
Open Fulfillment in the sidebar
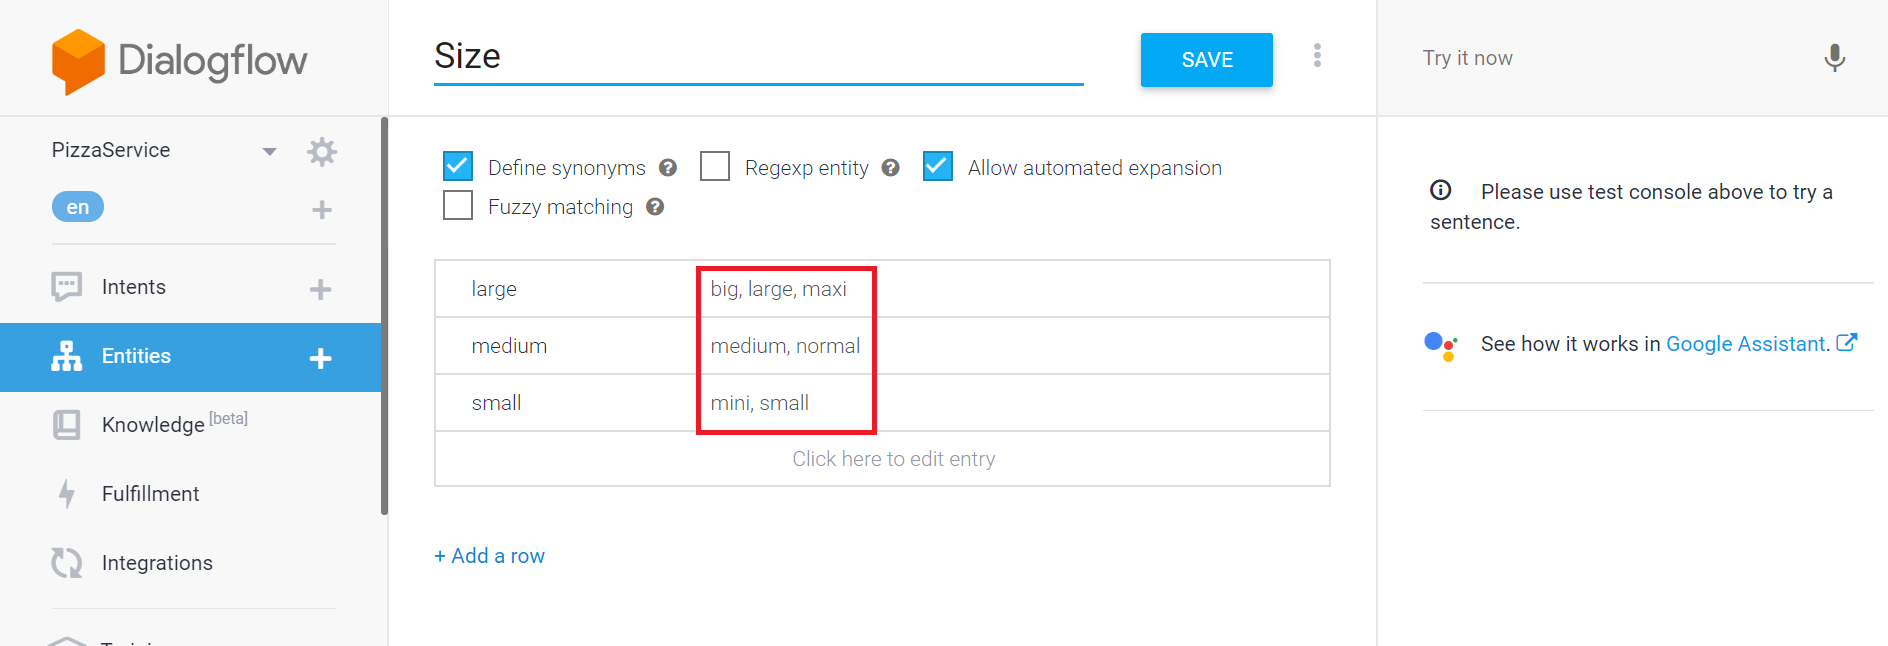pyautogui.click(x=151, y=494)
